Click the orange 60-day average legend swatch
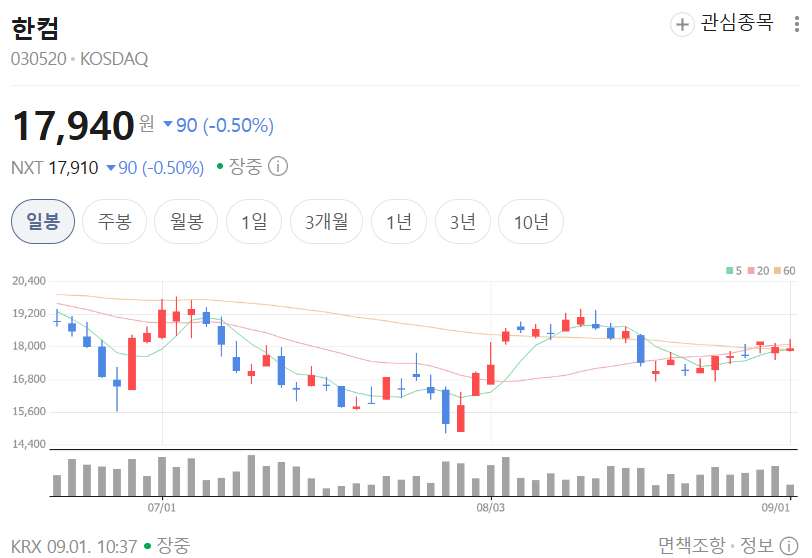Image resolution: width=812 pixels, height=558 pixels. (x=777, y=271)
